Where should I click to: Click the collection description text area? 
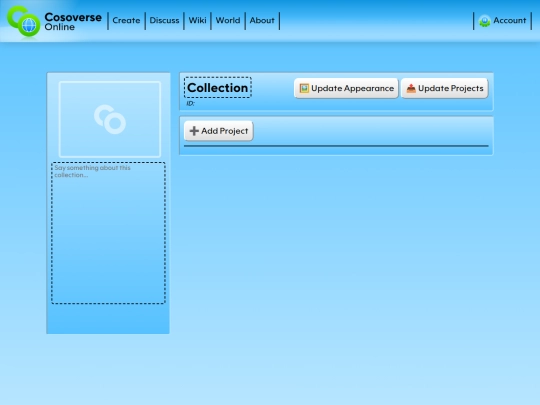click(x=108, y=233)
